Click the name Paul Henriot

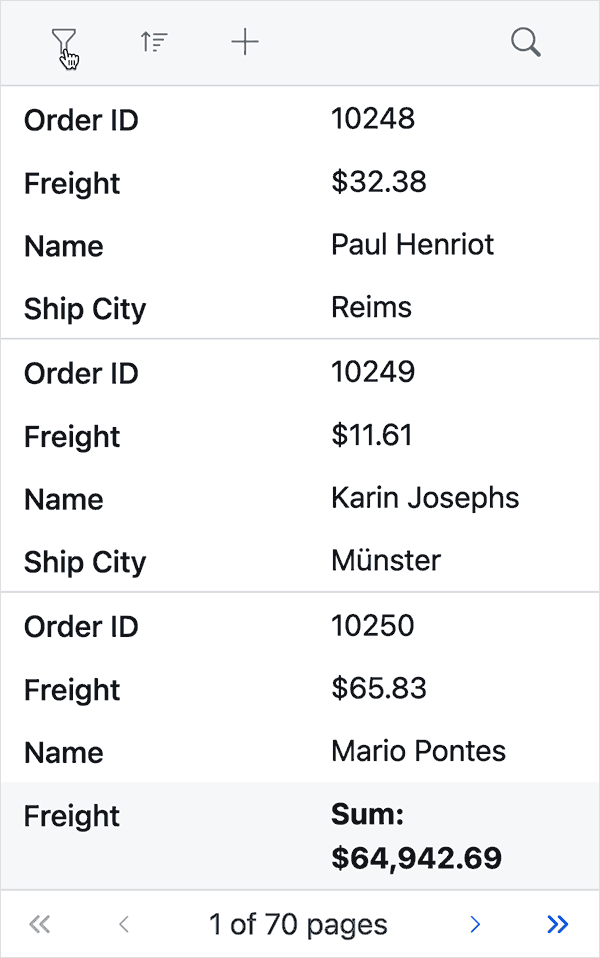click(412, 245)
